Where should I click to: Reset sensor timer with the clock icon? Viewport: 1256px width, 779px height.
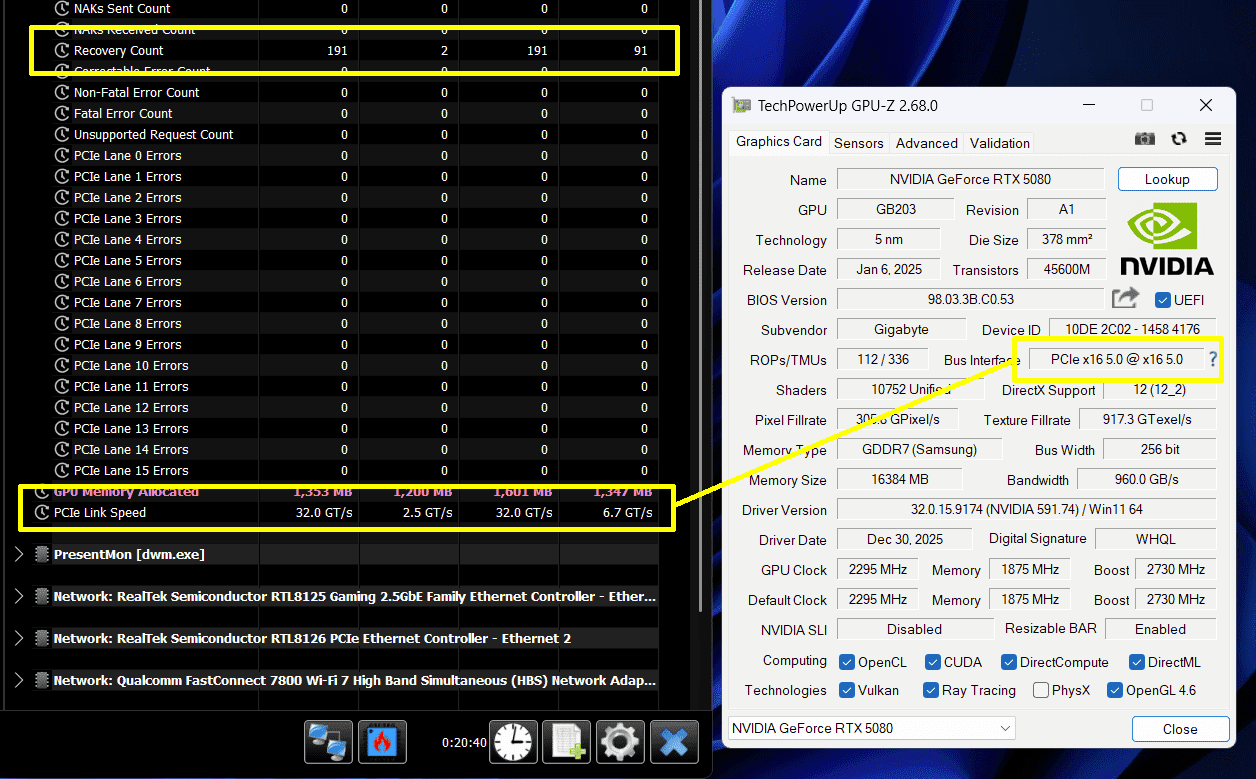[x=513, y=742]
